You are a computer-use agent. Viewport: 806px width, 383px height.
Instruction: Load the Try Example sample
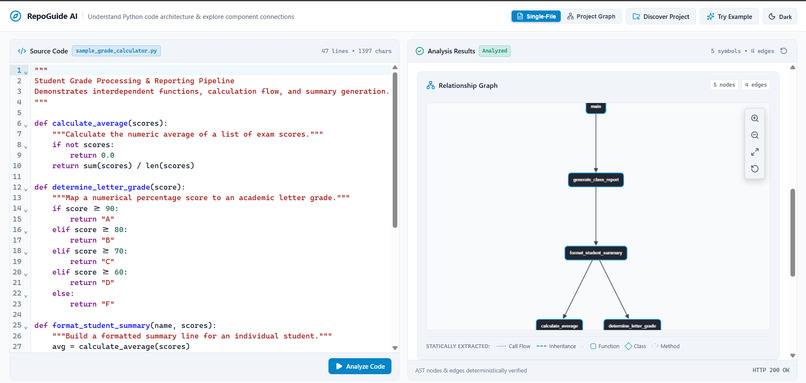click(729, 16)
